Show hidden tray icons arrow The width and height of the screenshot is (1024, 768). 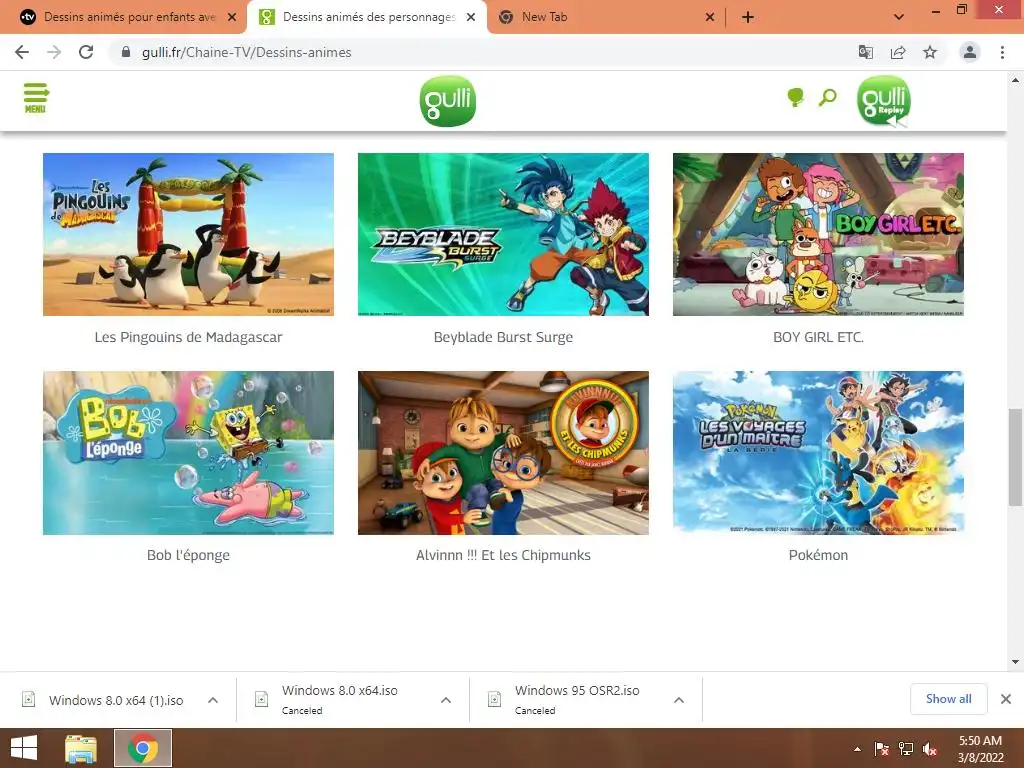[x=857, y=749]
